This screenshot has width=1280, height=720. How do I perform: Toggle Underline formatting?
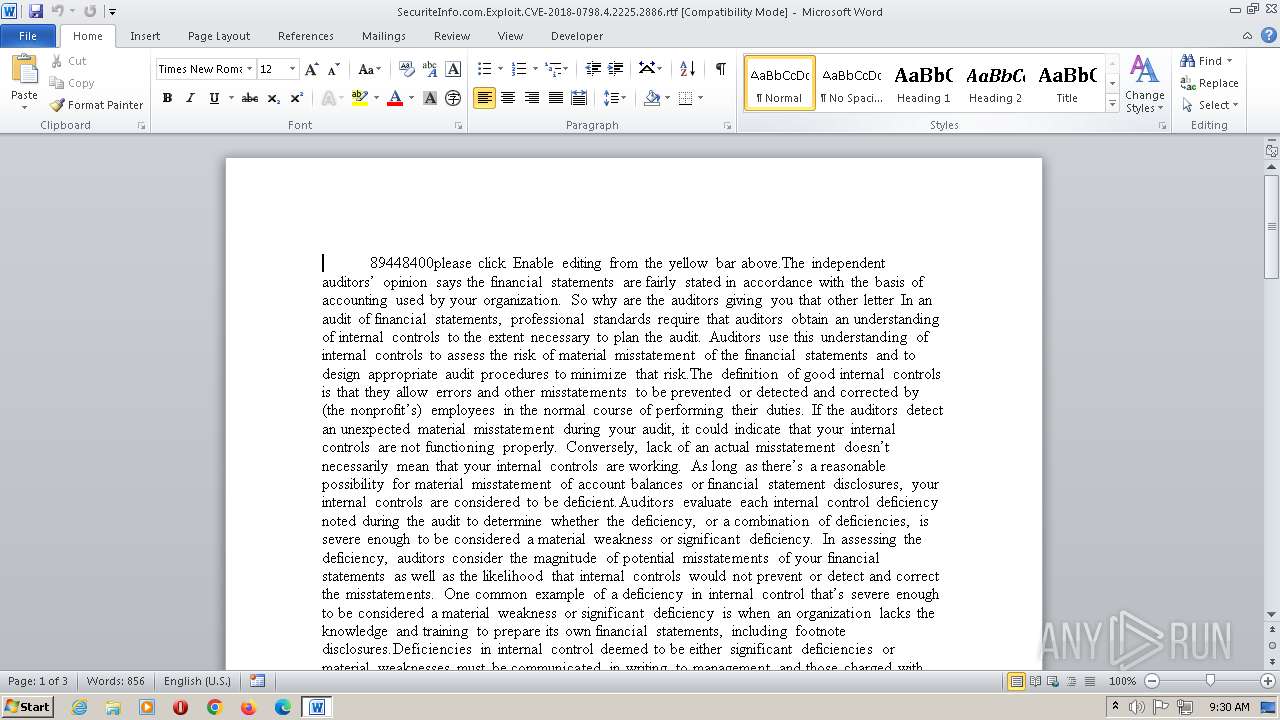[x=214, y=98]
